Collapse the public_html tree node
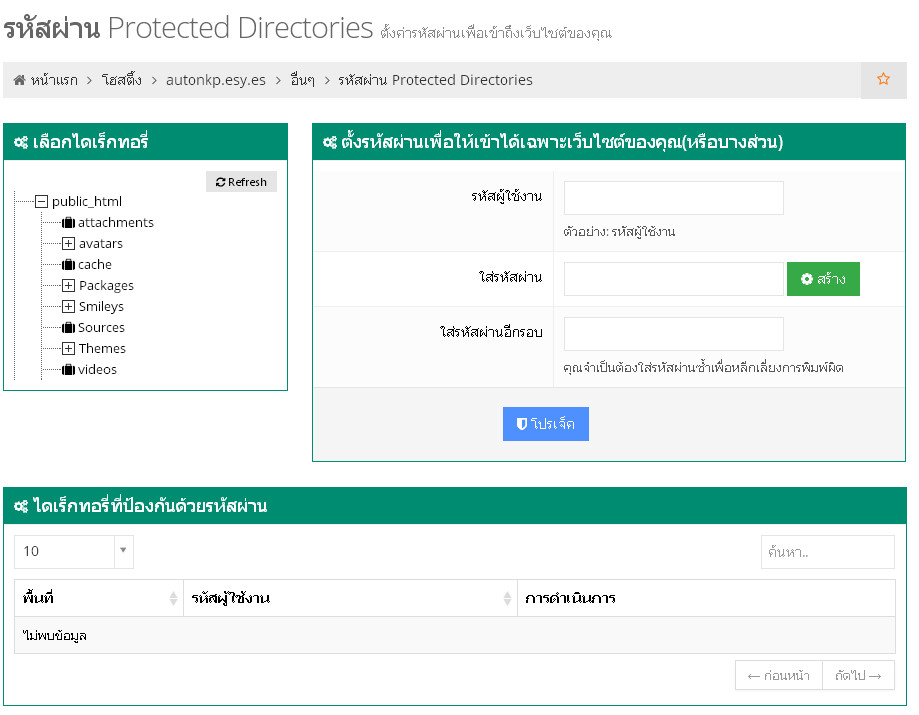The image size is (919, 715). pyautogui.click(x=41, y=201)
